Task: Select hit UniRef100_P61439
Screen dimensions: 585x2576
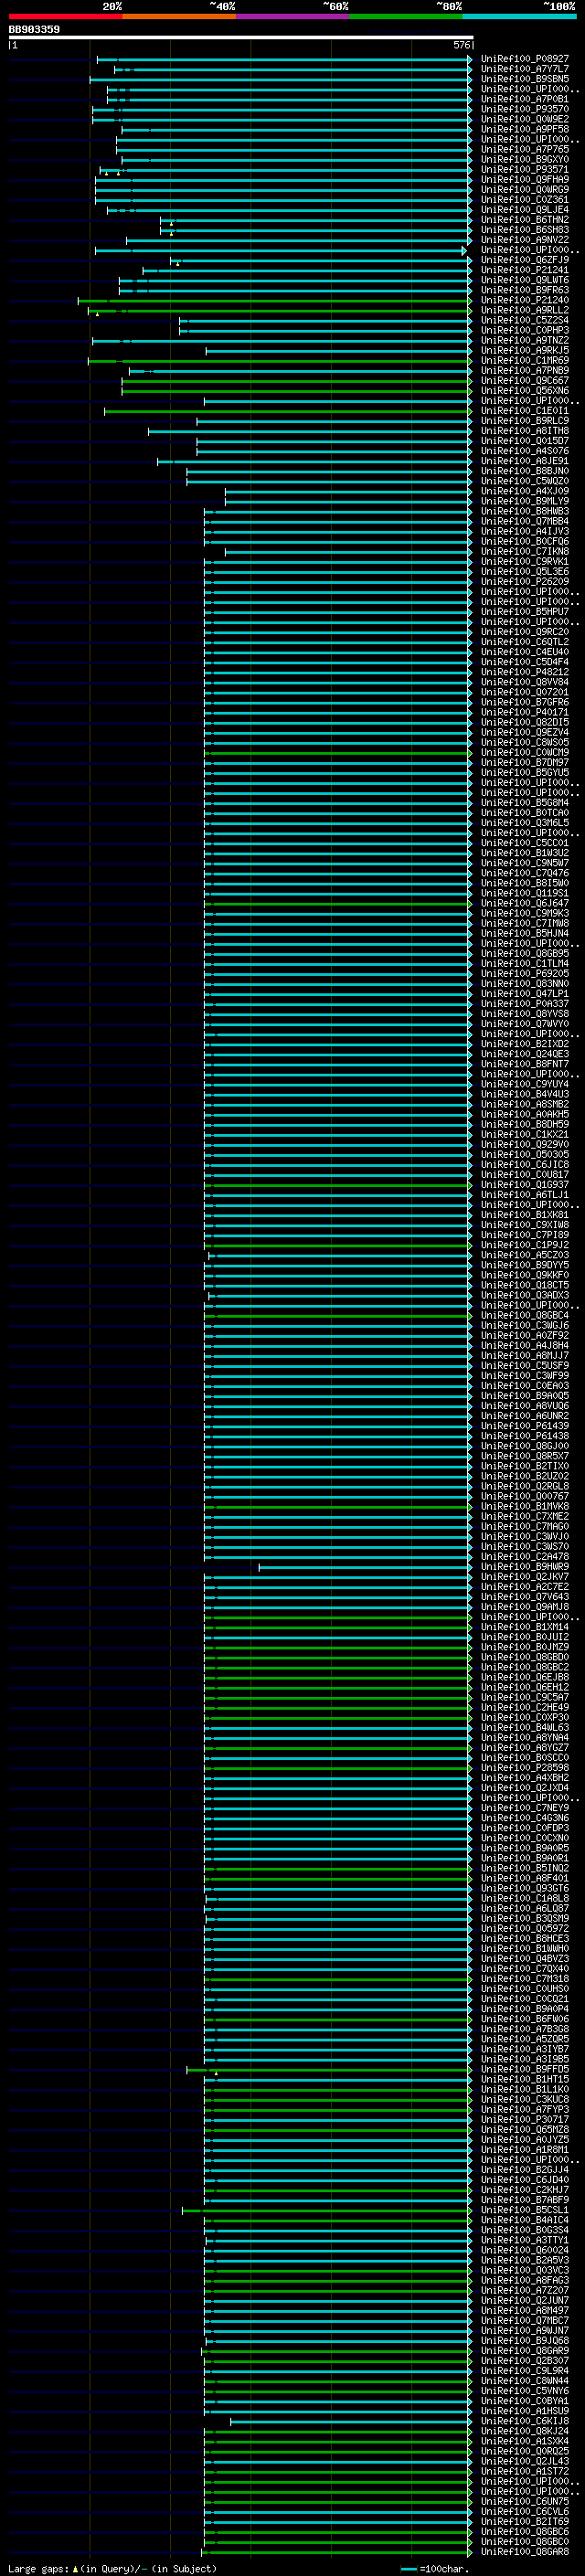Action: [525, 1426]
